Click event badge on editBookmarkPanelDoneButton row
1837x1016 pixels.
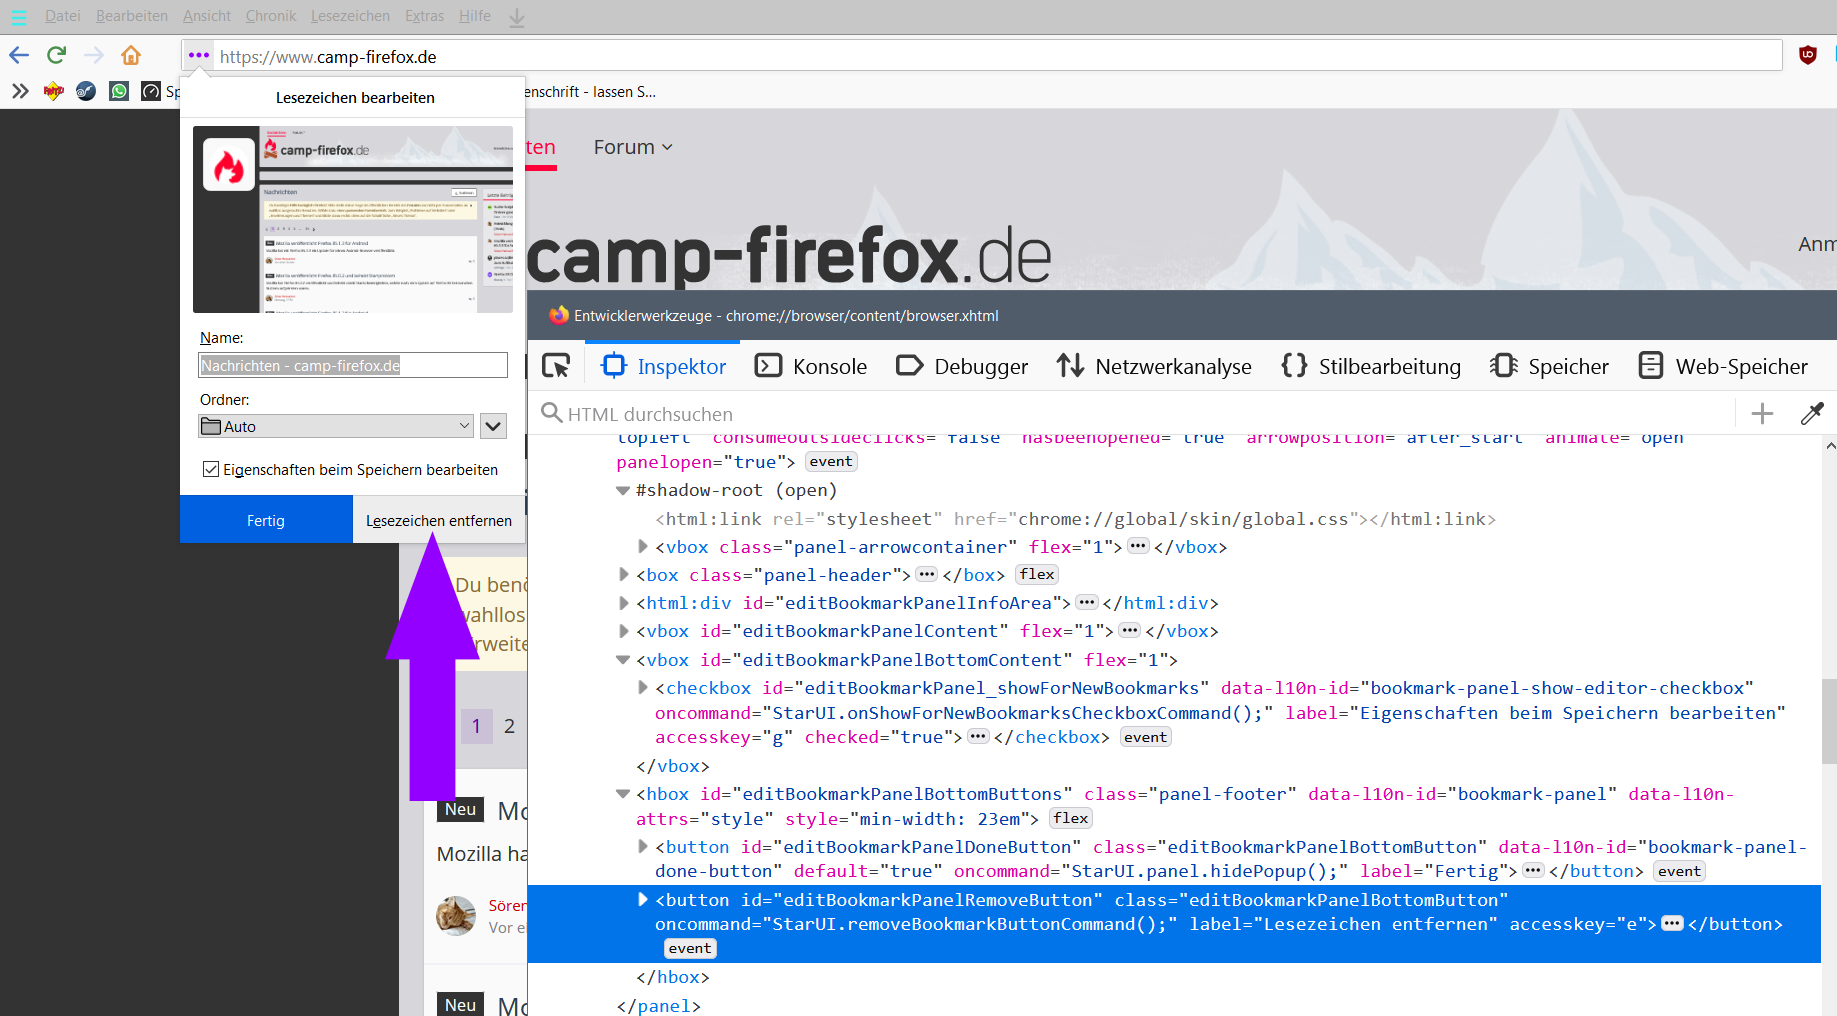pyautogui.click(x=1679, y=871)
